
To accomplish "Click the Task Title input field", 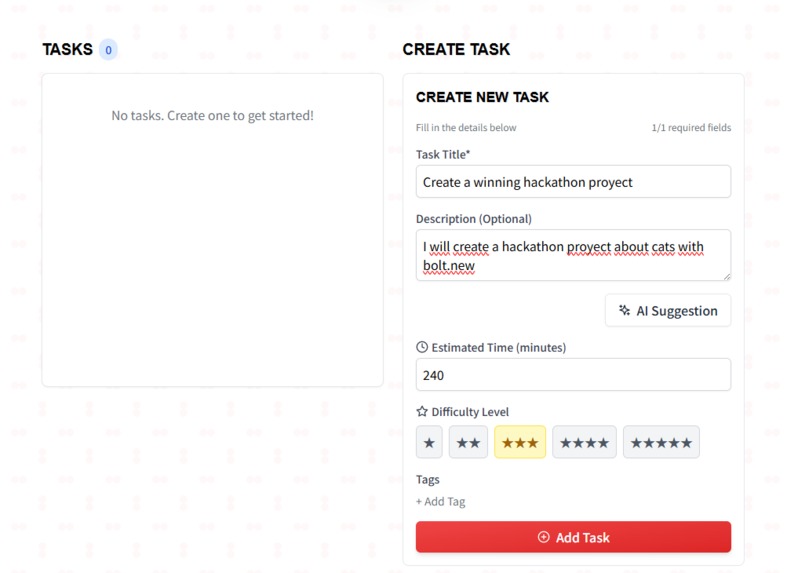I will click(573, 182).
